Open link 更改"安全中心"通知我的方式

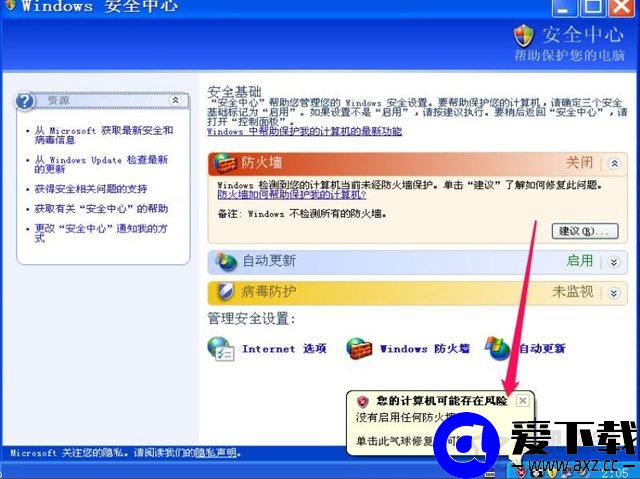[101, 233]
